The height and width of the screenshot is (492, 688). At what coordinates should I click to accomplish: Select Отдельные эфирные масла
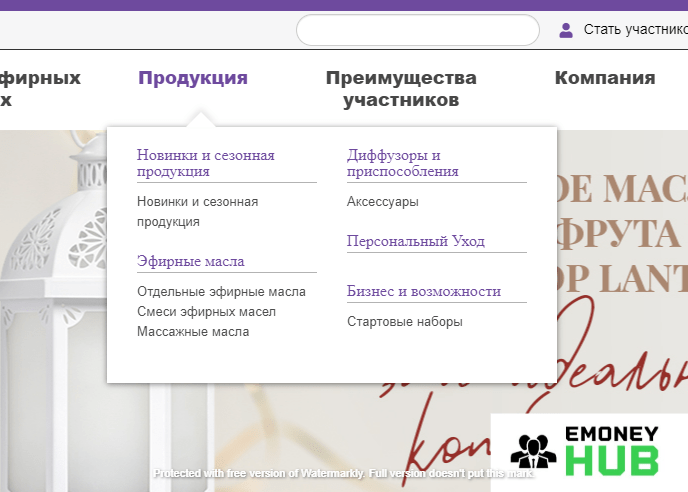(x=221, y=291)
